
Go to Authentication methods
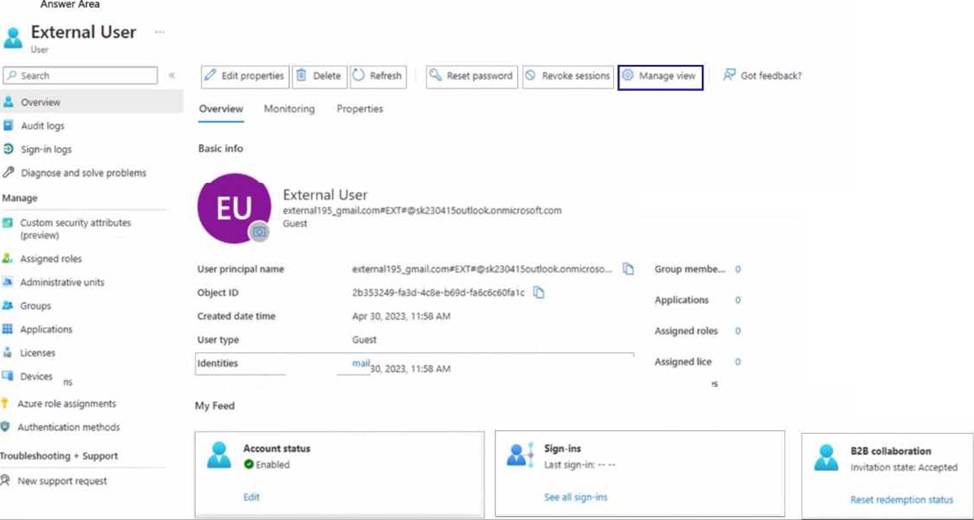(69, 427)
